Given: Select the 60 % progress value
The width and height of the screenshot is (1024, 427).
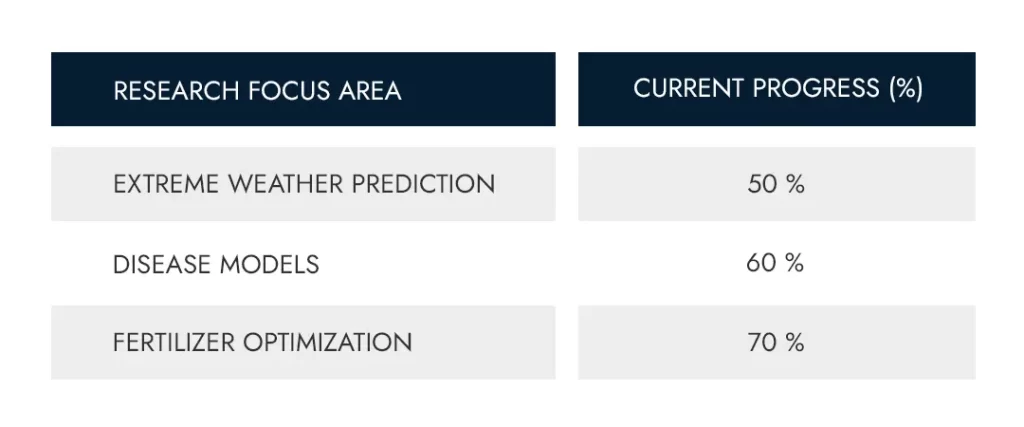Looking at the screenshot, I should click(x=776, y=263).
